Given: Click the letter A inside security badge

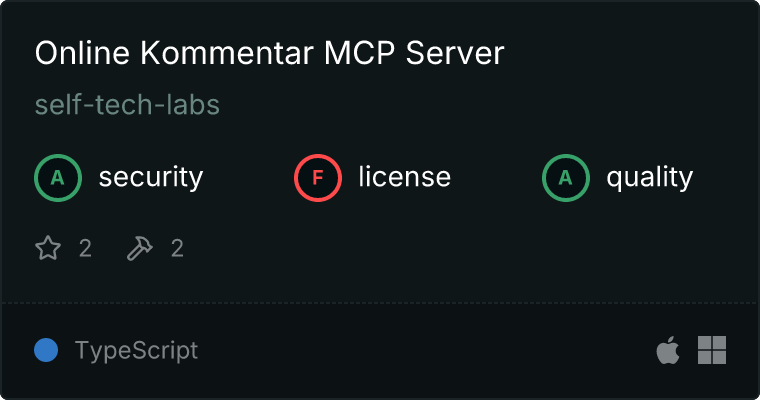Looking at the screenshot, I should point(58,178).
